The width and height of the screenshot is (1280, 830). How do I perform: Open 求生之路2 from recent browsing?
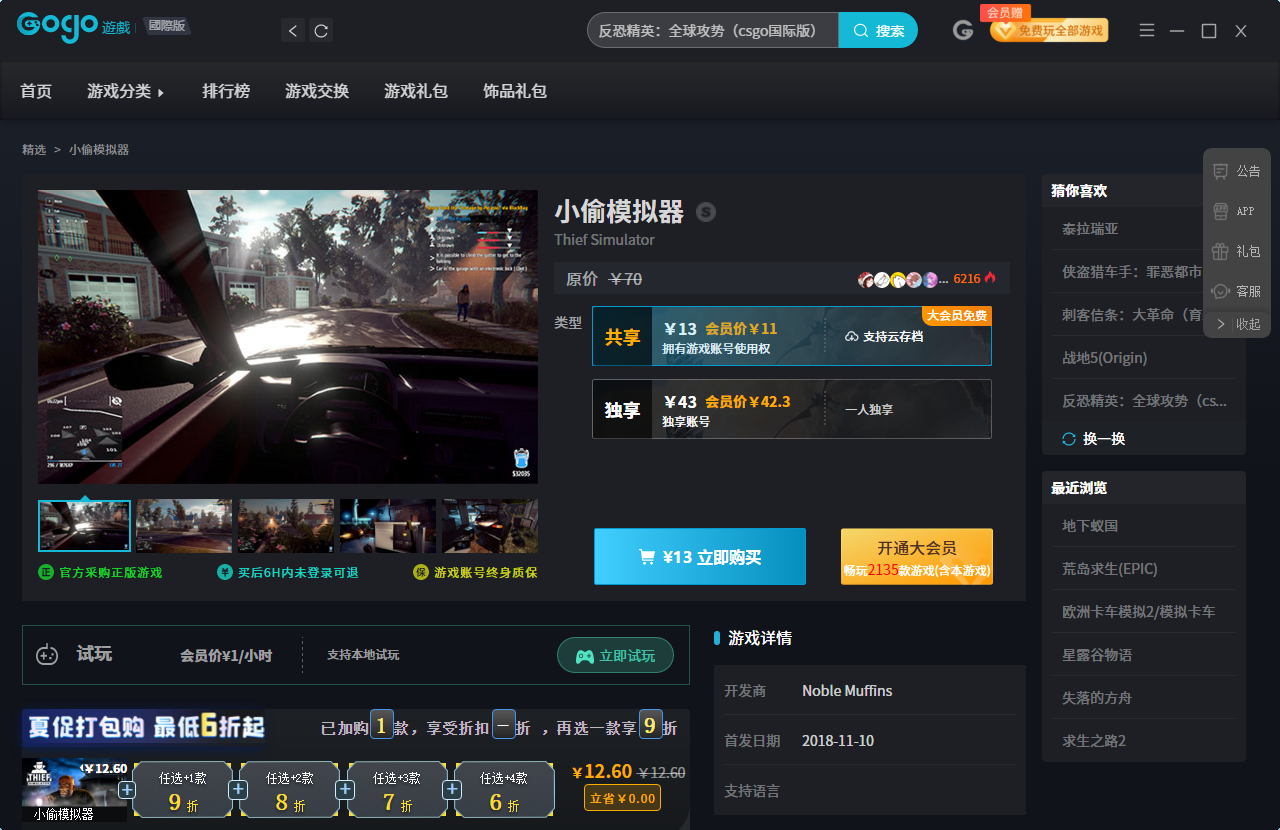point(1094,741)
